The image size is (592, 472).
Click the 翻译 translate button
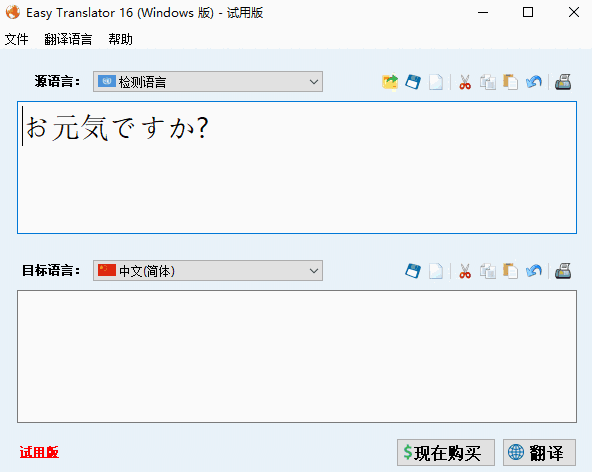[x=539, y=452]
